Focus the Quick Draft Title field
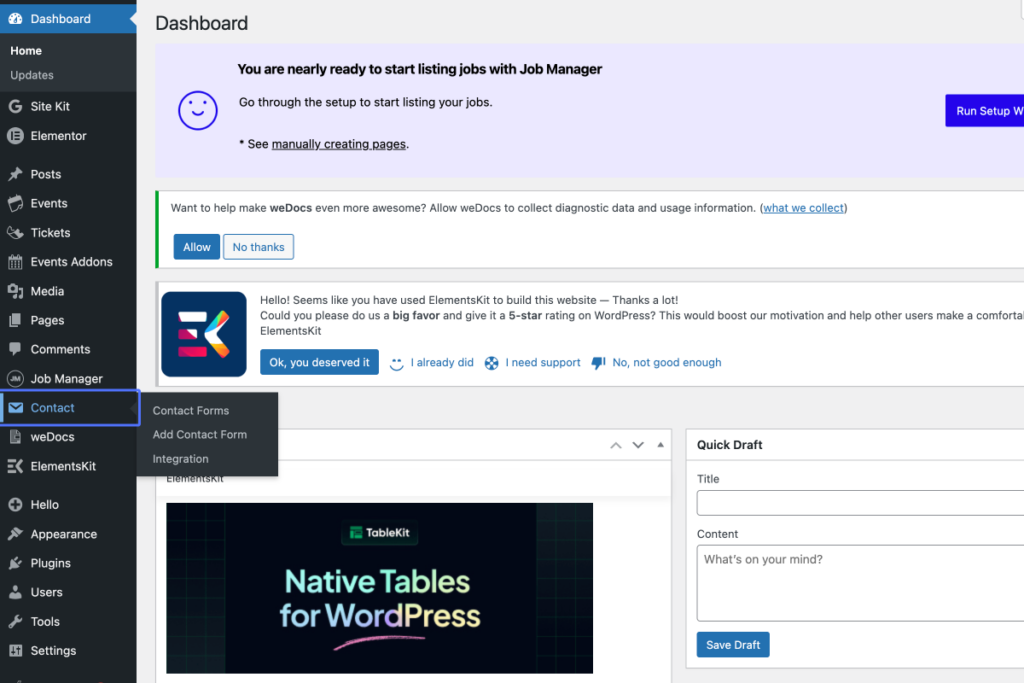1024x683 pixels. pos(860,503)
